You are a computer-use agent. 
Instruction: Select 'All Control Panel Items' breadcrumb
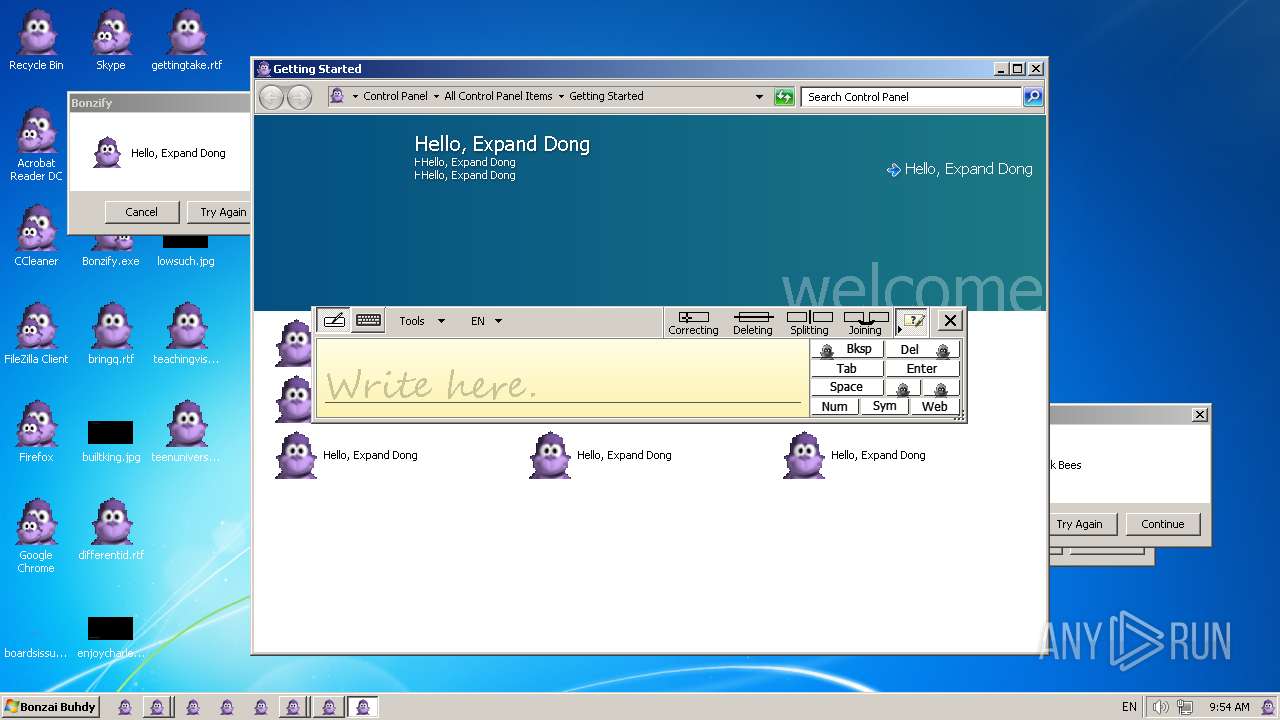point(498,97)
